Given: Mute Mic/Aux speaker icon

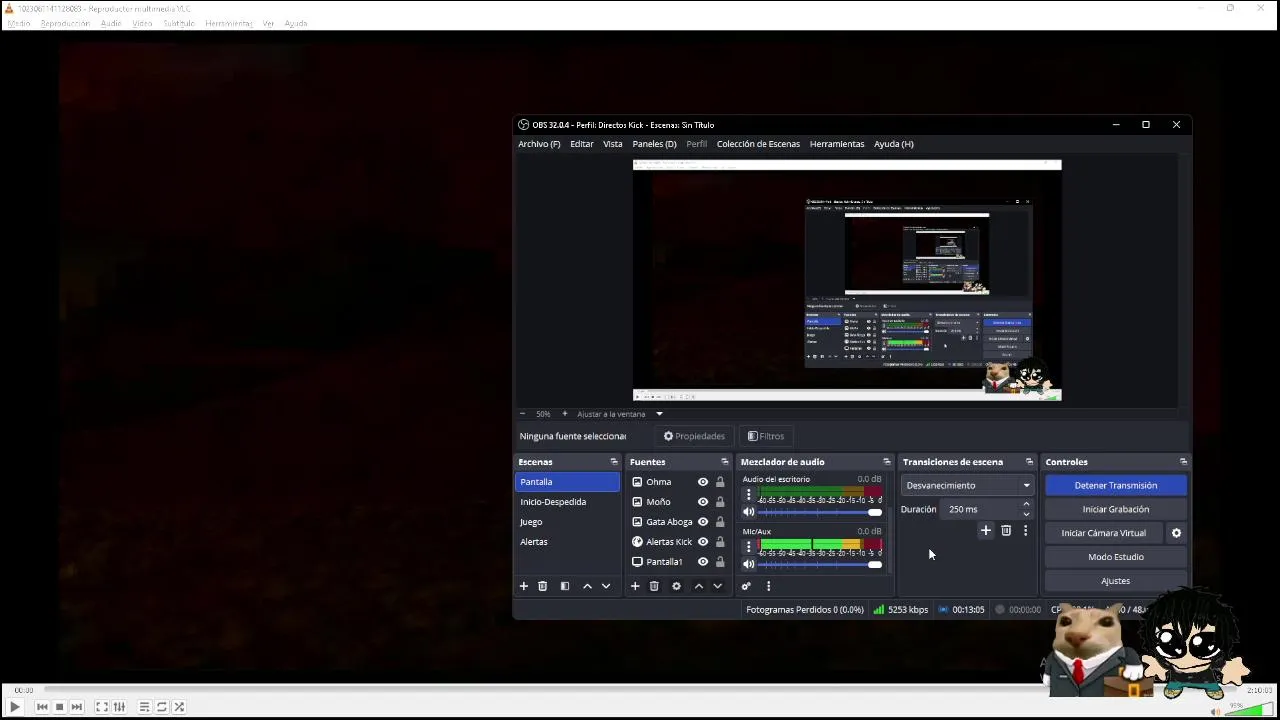Looking at the screenshot, I should point(748,564).
